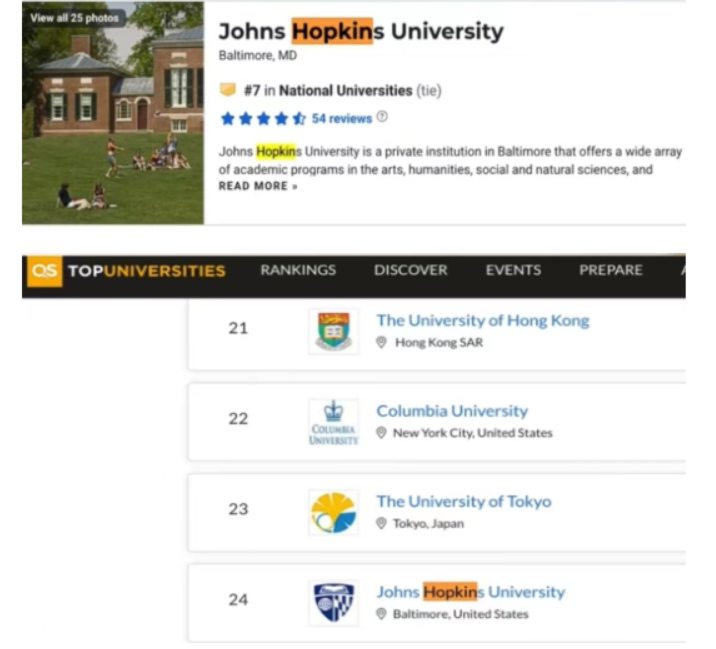
Task: Click the ranking badge icon beside #7
Action: click(228, 90)
